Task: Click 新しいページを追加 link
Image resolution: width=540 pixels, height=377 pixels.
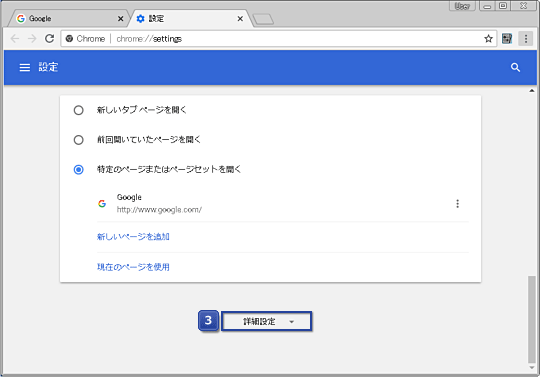Action: click(x=133, y=237)
